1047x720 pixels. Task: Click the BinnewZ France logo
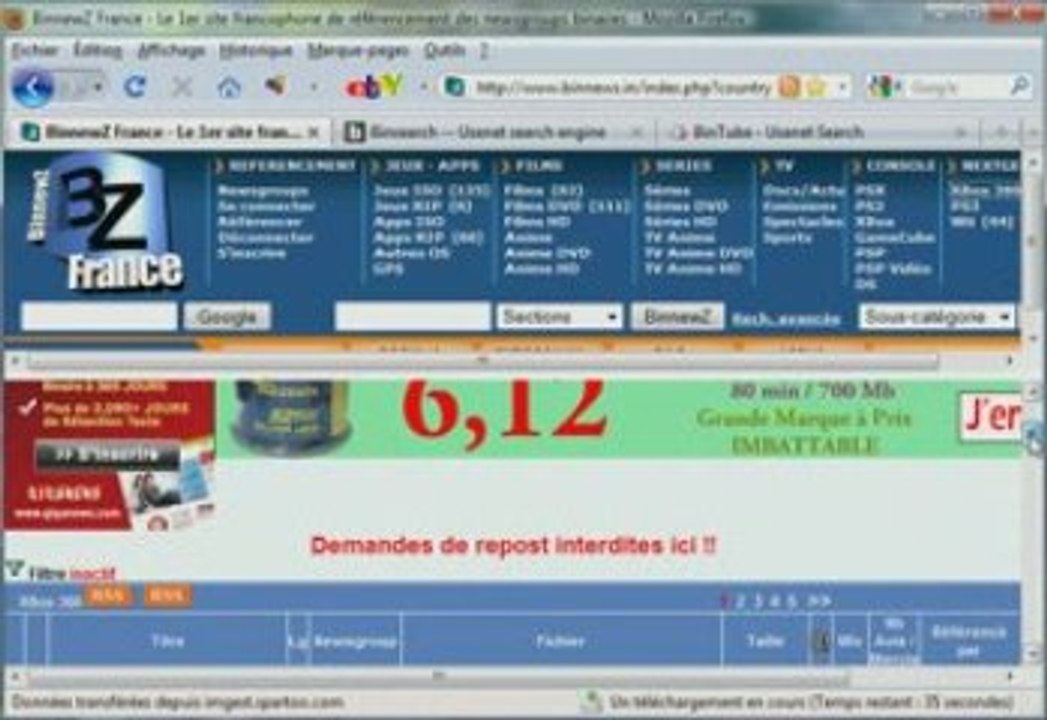[x=107, y=224]
